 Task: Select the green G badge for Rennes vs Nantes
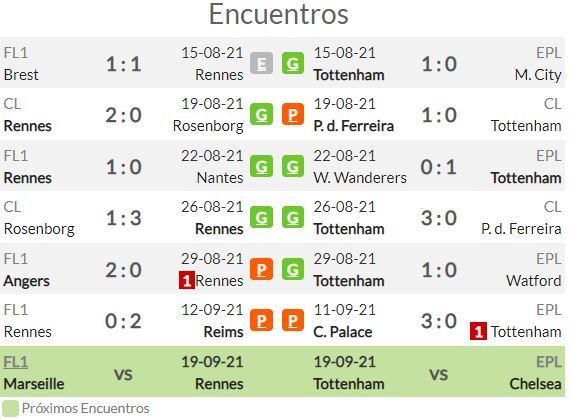pos(261,166)
